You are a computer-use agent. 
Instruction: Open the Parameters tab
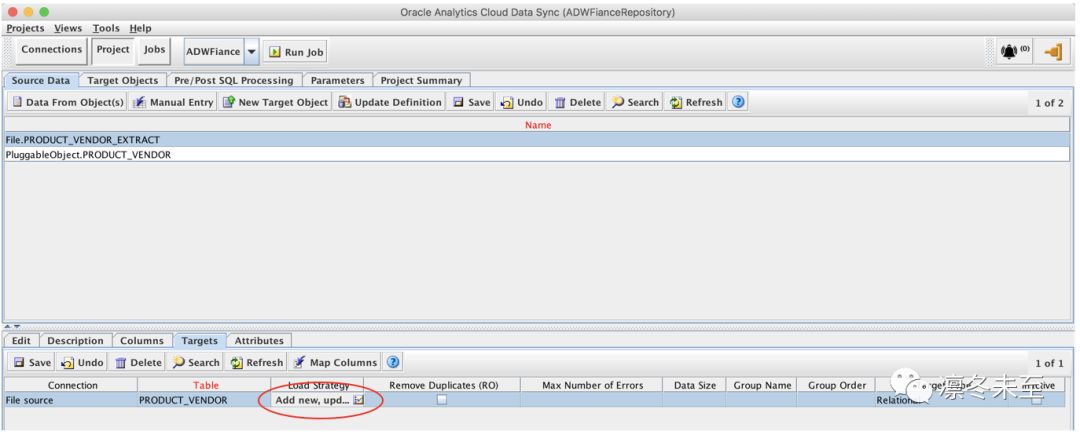338,81
